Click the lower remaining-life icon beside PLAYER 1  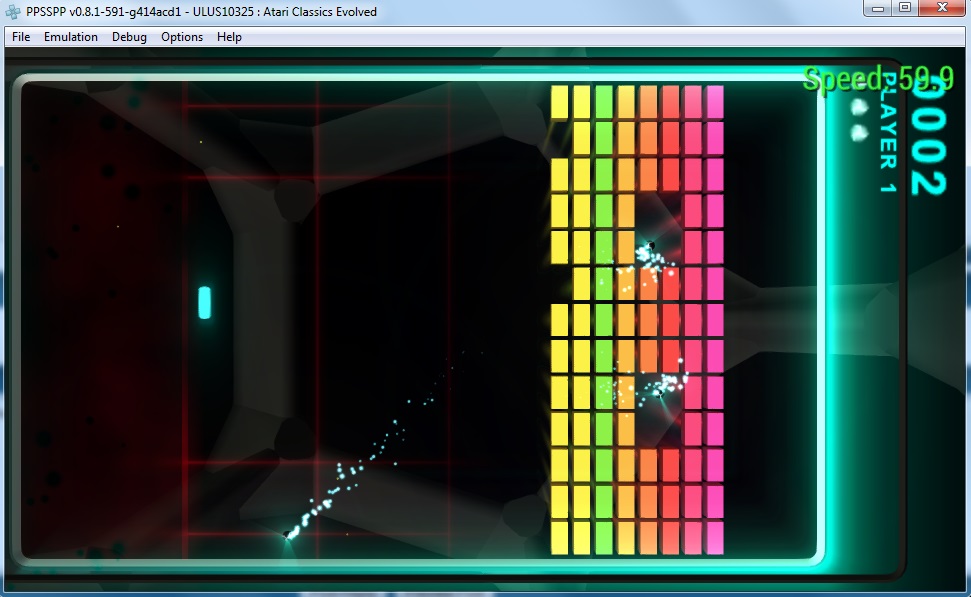point(858,131)
